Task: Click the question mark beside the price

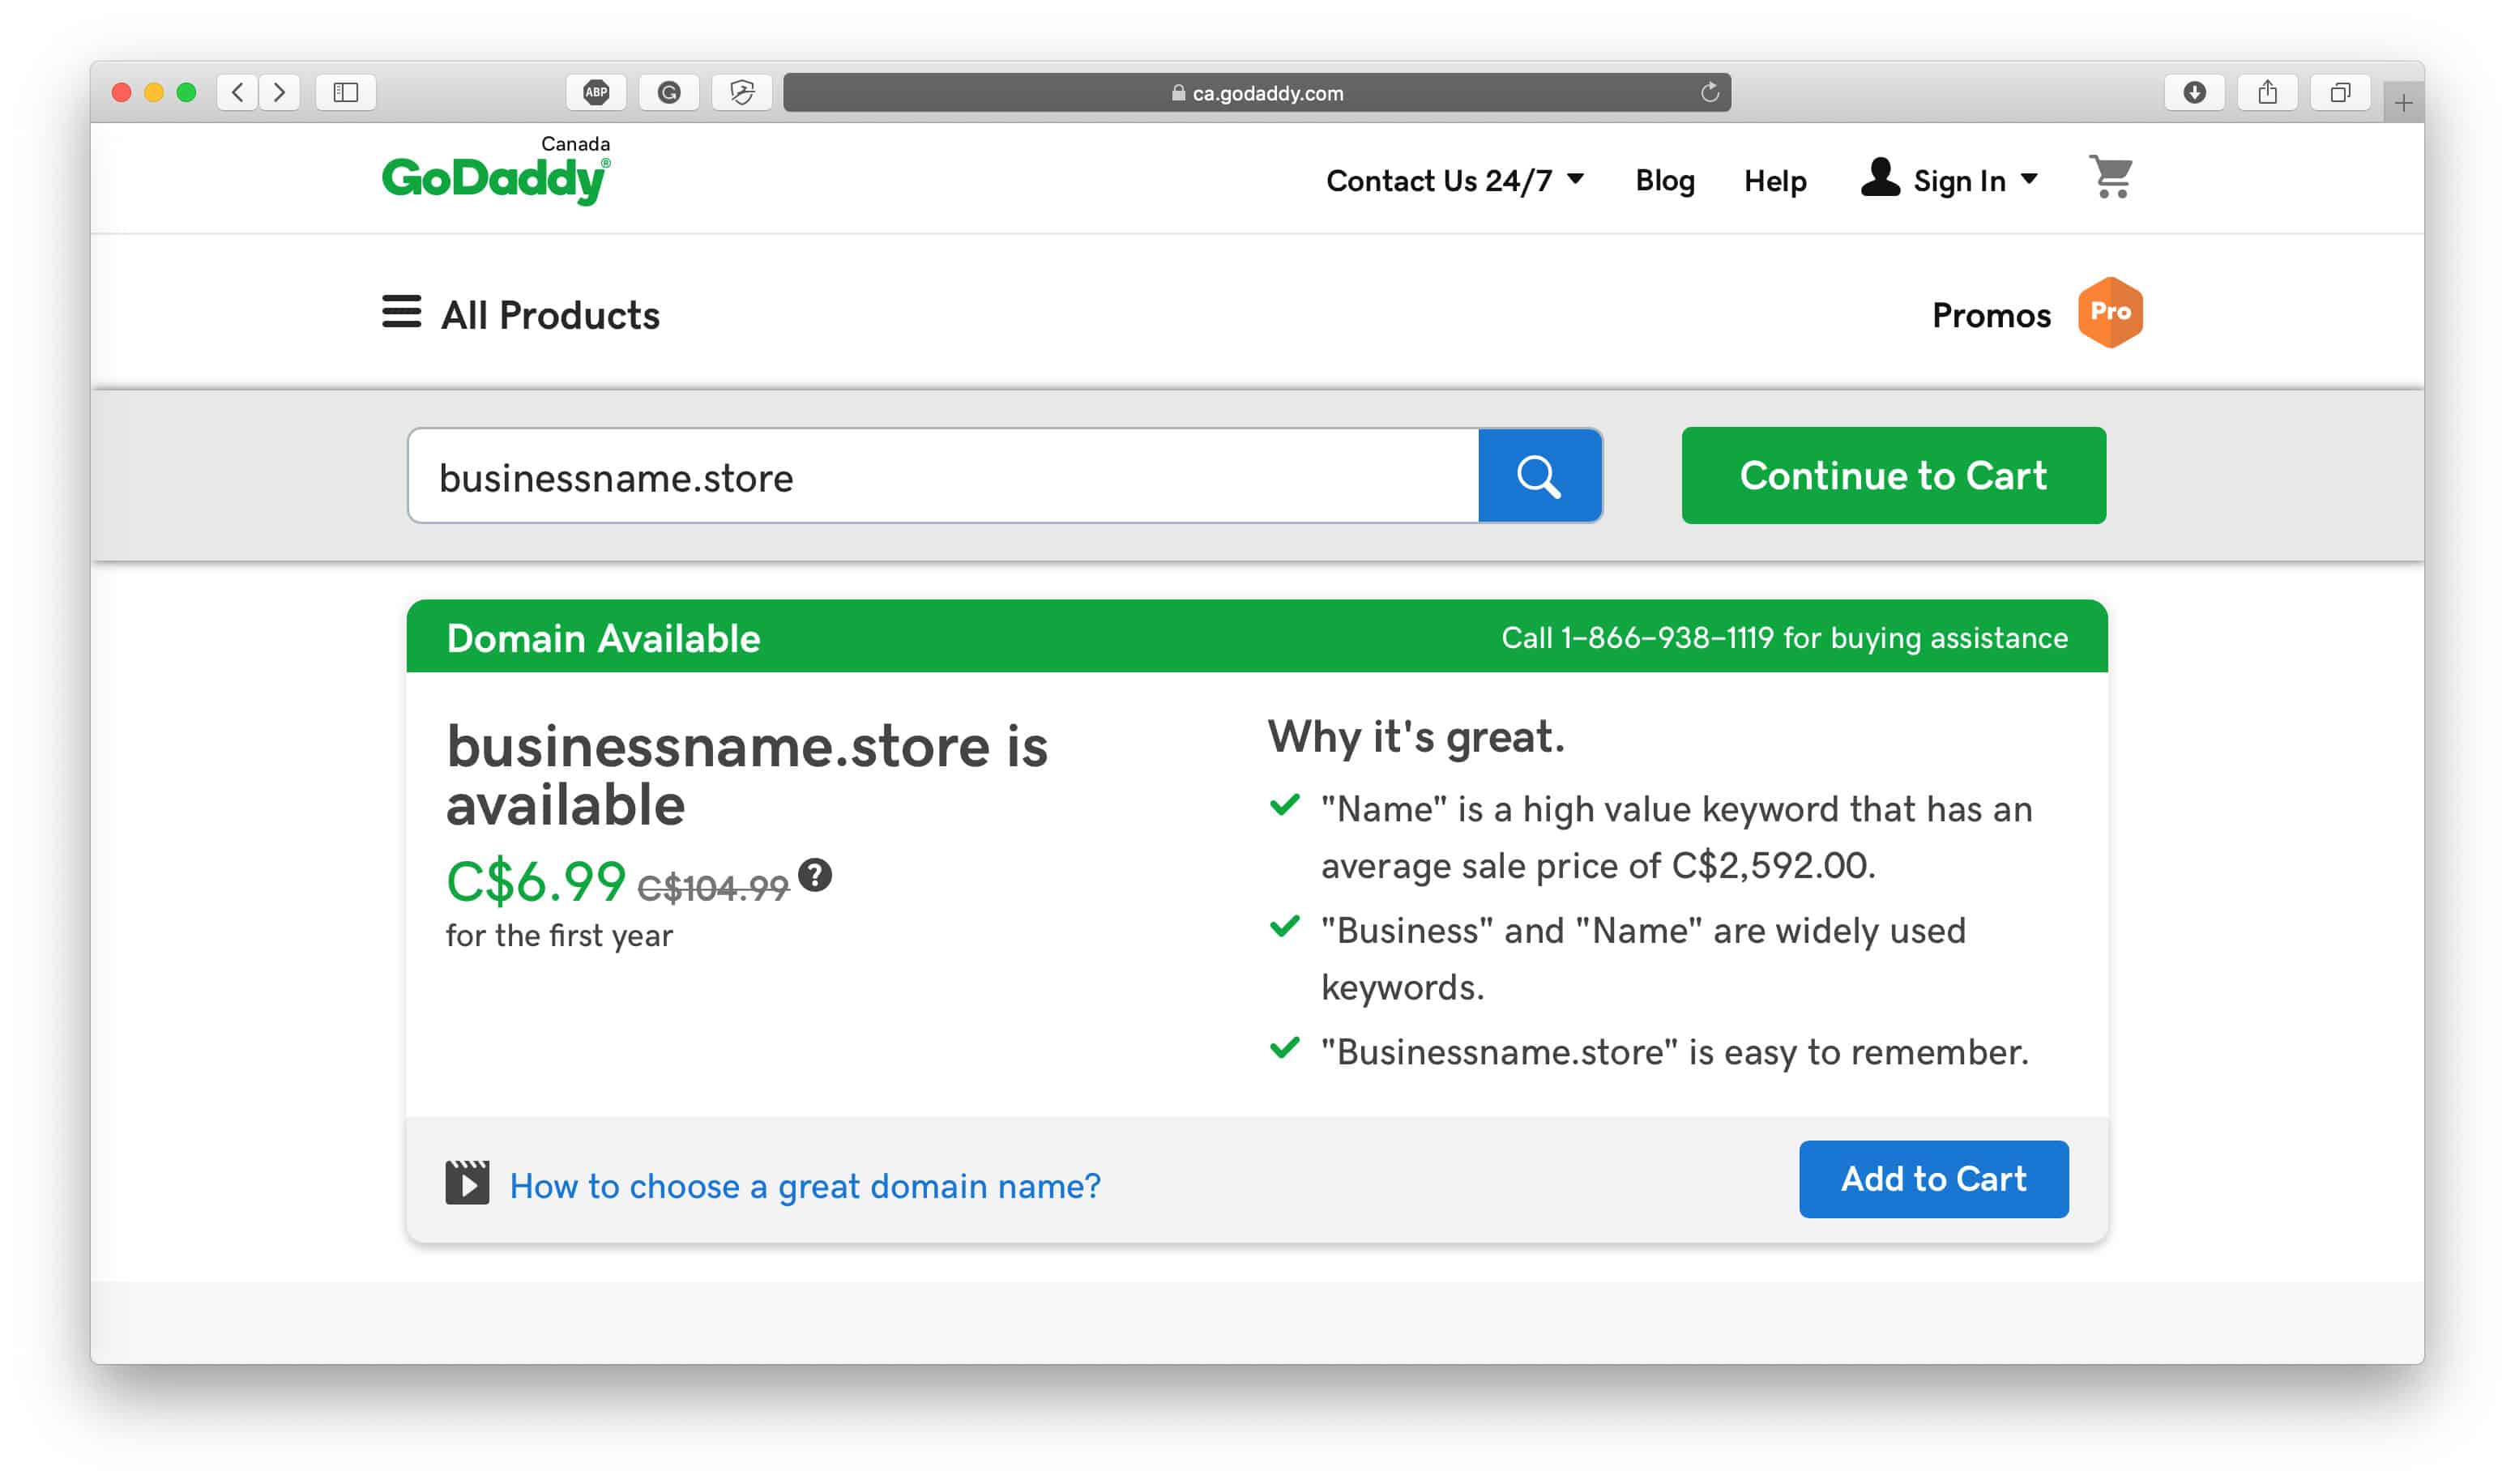Action: pyautogui.click(x=817, y=876)
